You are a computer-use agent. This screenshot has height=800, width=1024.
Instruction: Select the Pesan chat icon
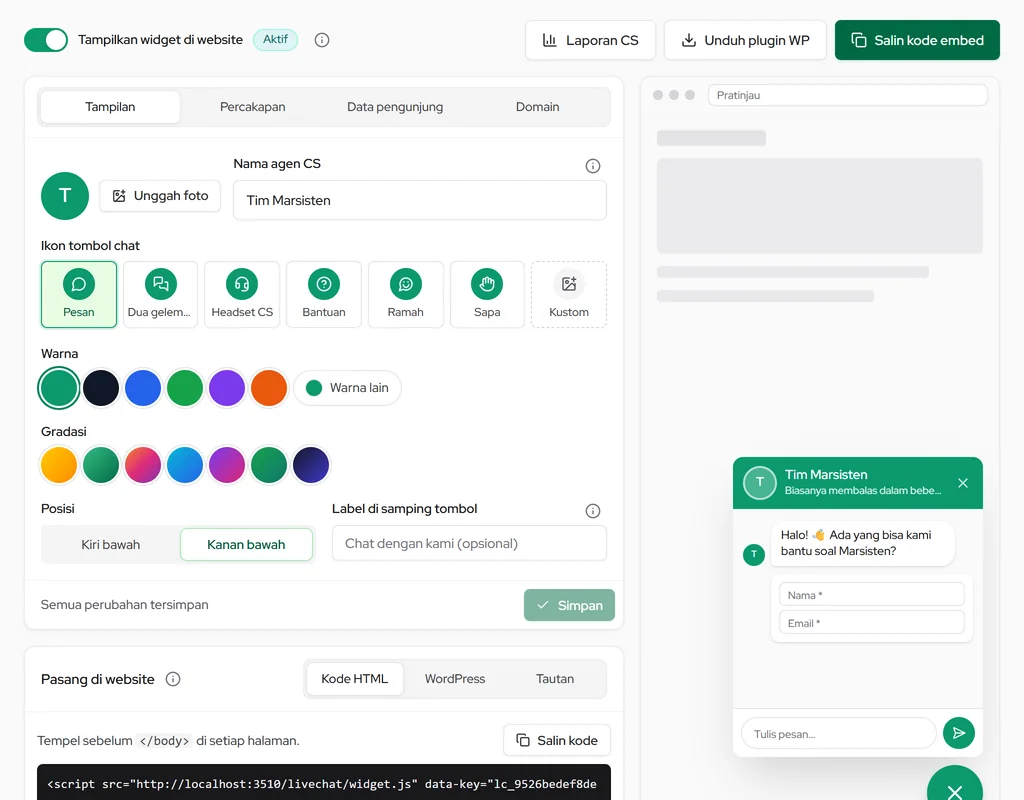pyautogui.click(x=79, y=295)
